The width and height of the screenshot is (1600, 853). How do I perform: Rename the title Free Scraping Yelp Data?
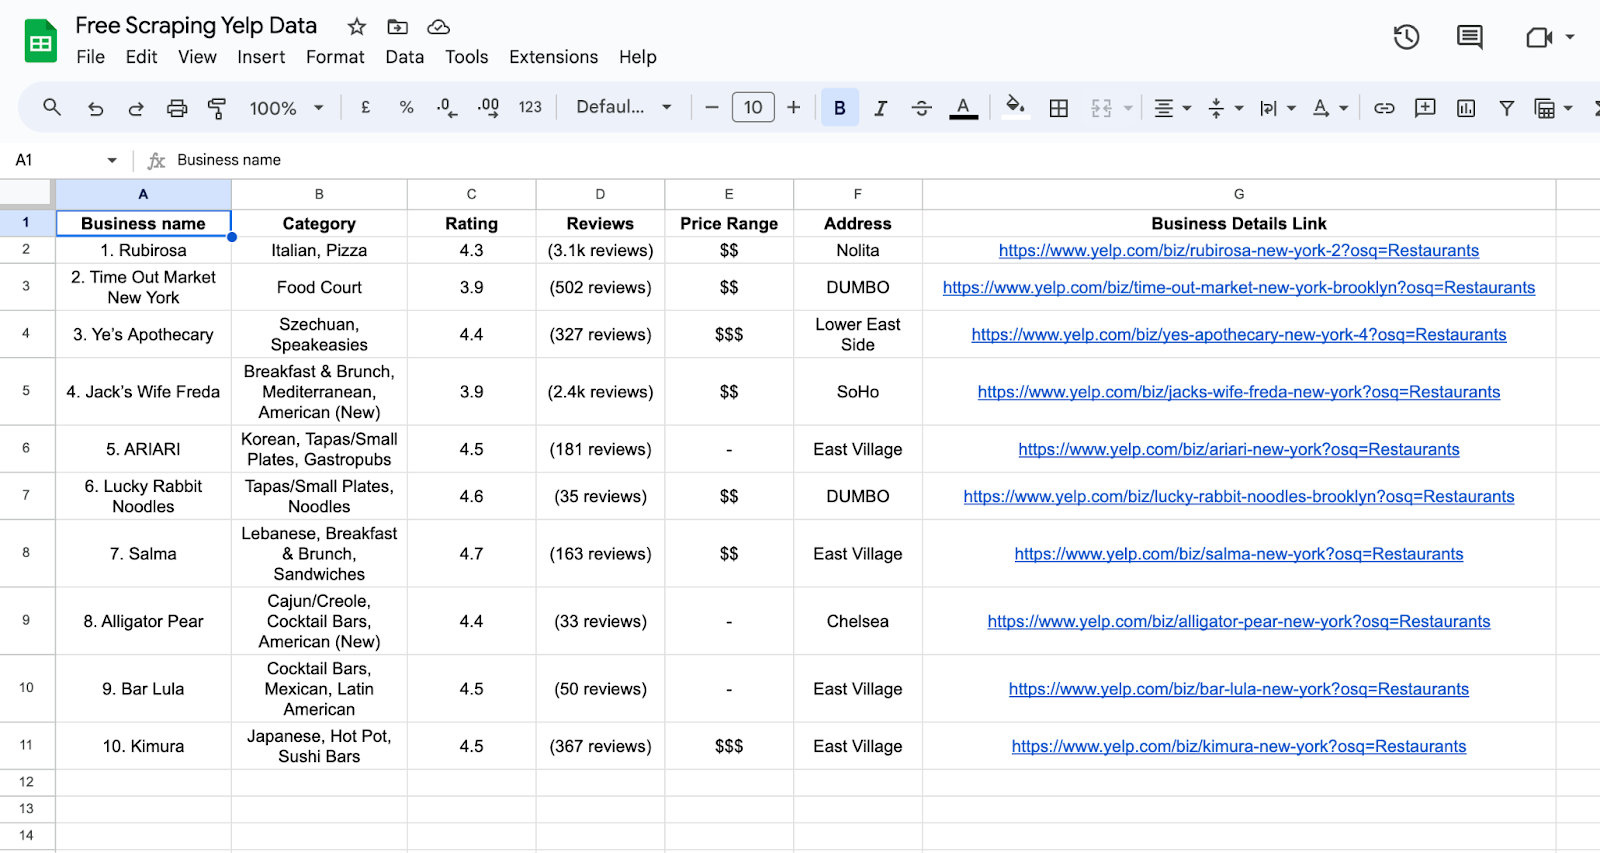[196, 26]
